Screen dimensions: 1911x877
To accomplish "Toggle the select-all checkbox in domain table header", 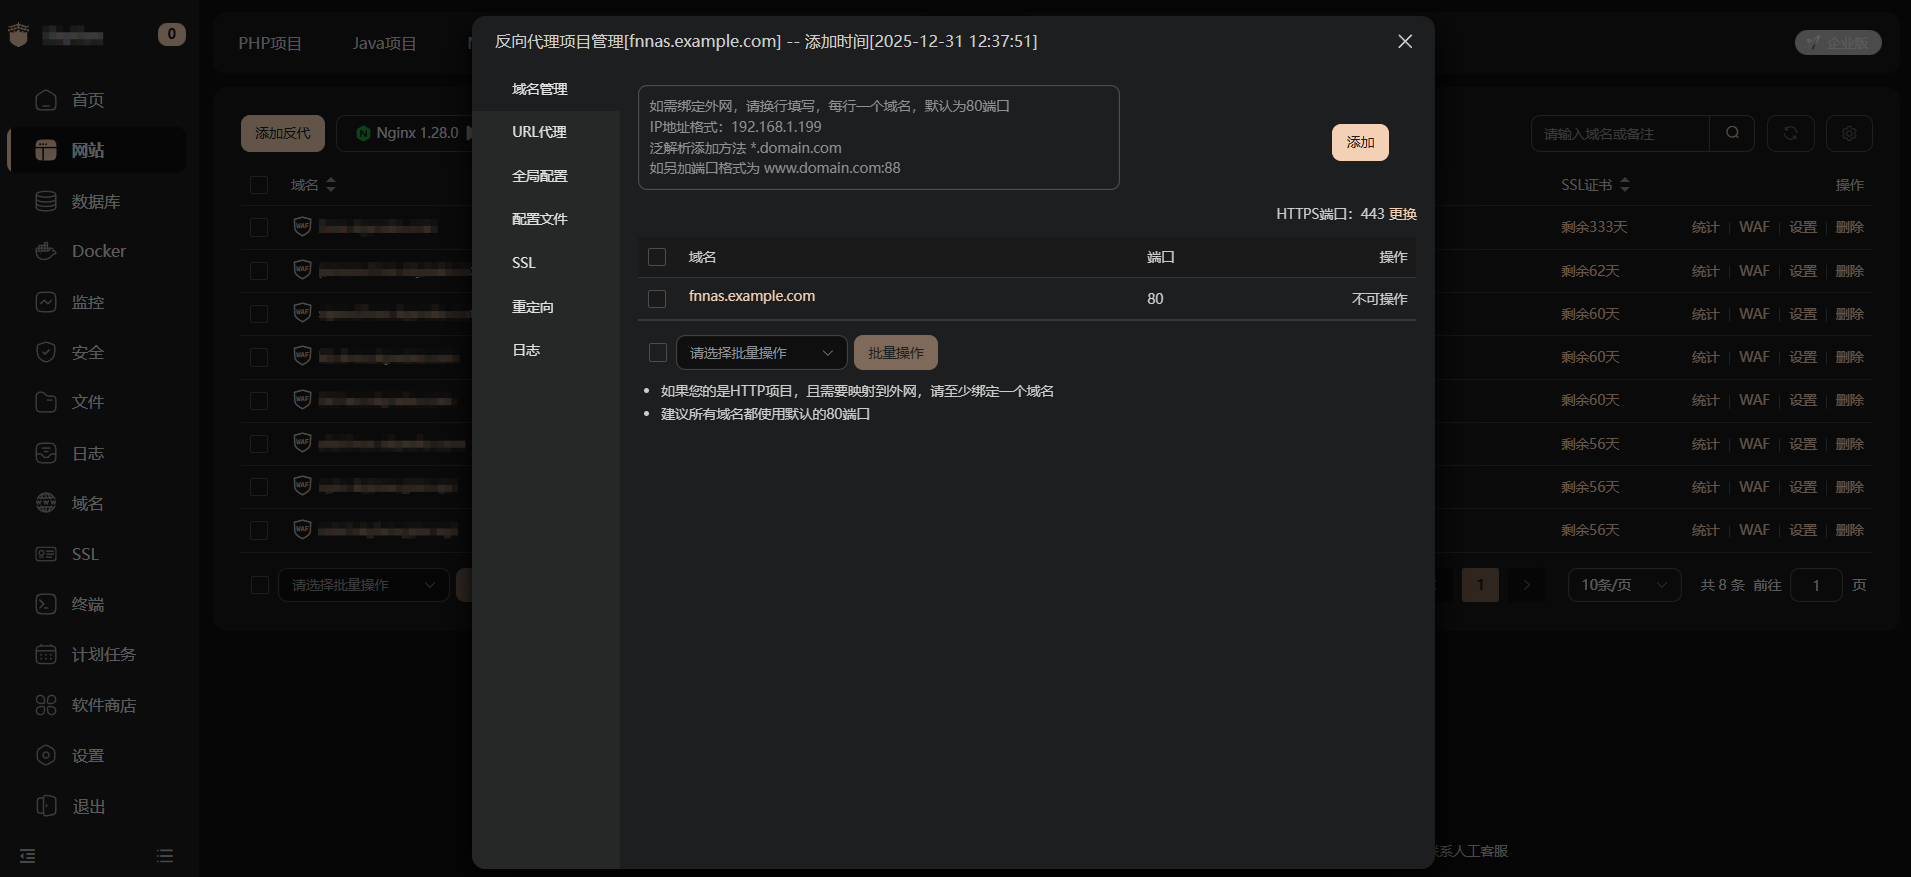I will (x=657, y=257).
